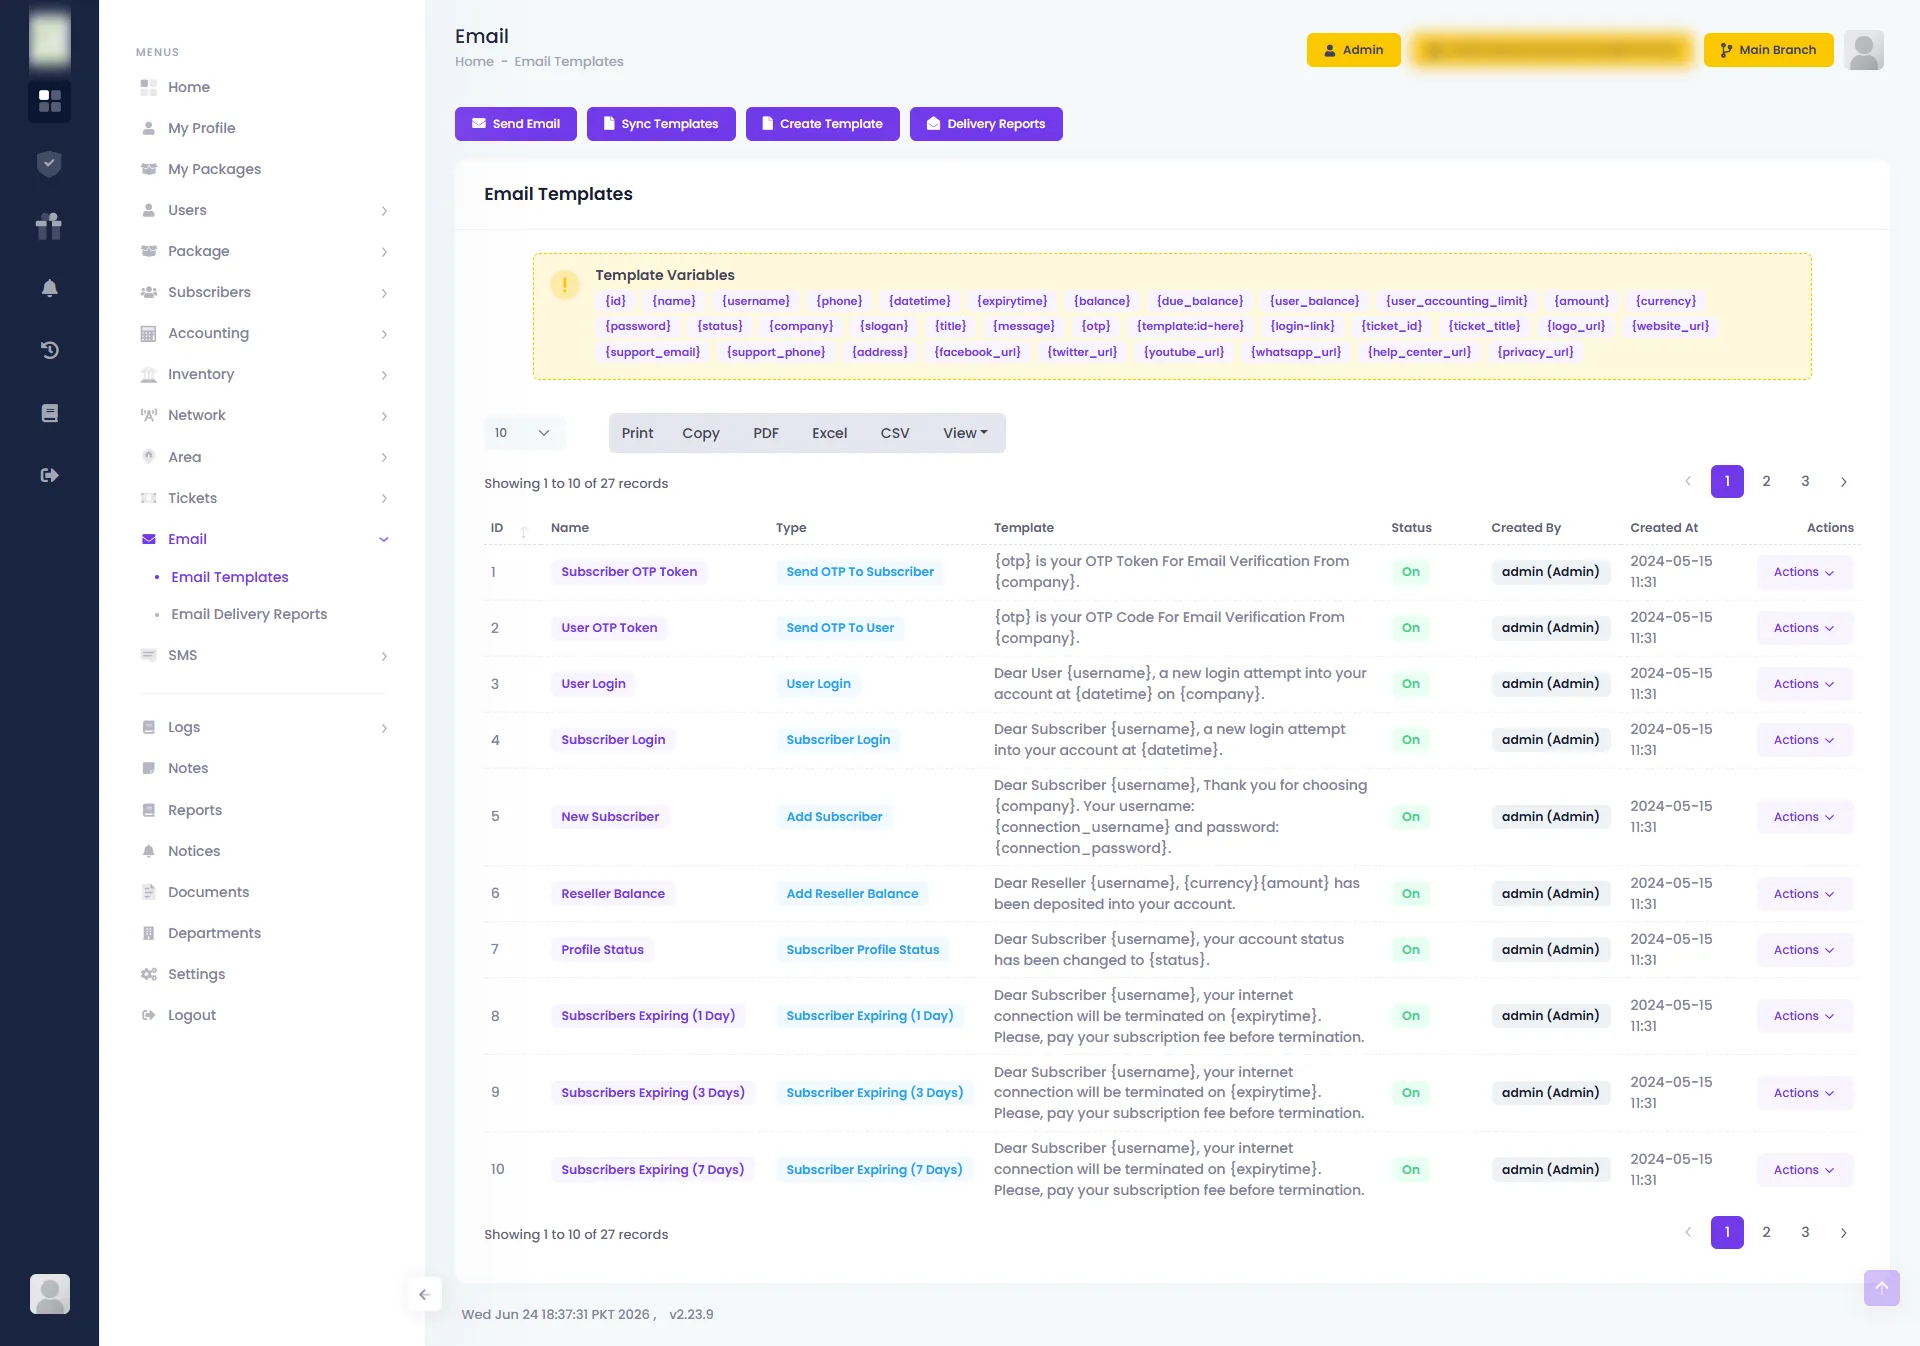
Task: Click the New Subscriber name tag
Action: (610, 817)
